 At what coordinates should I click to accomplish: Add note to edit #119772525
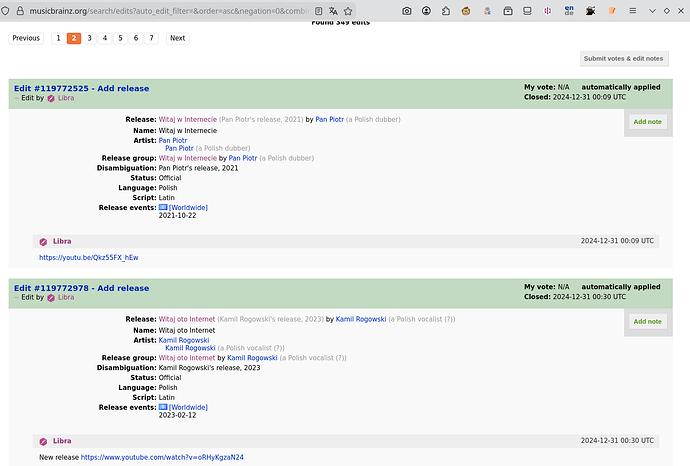647,122
